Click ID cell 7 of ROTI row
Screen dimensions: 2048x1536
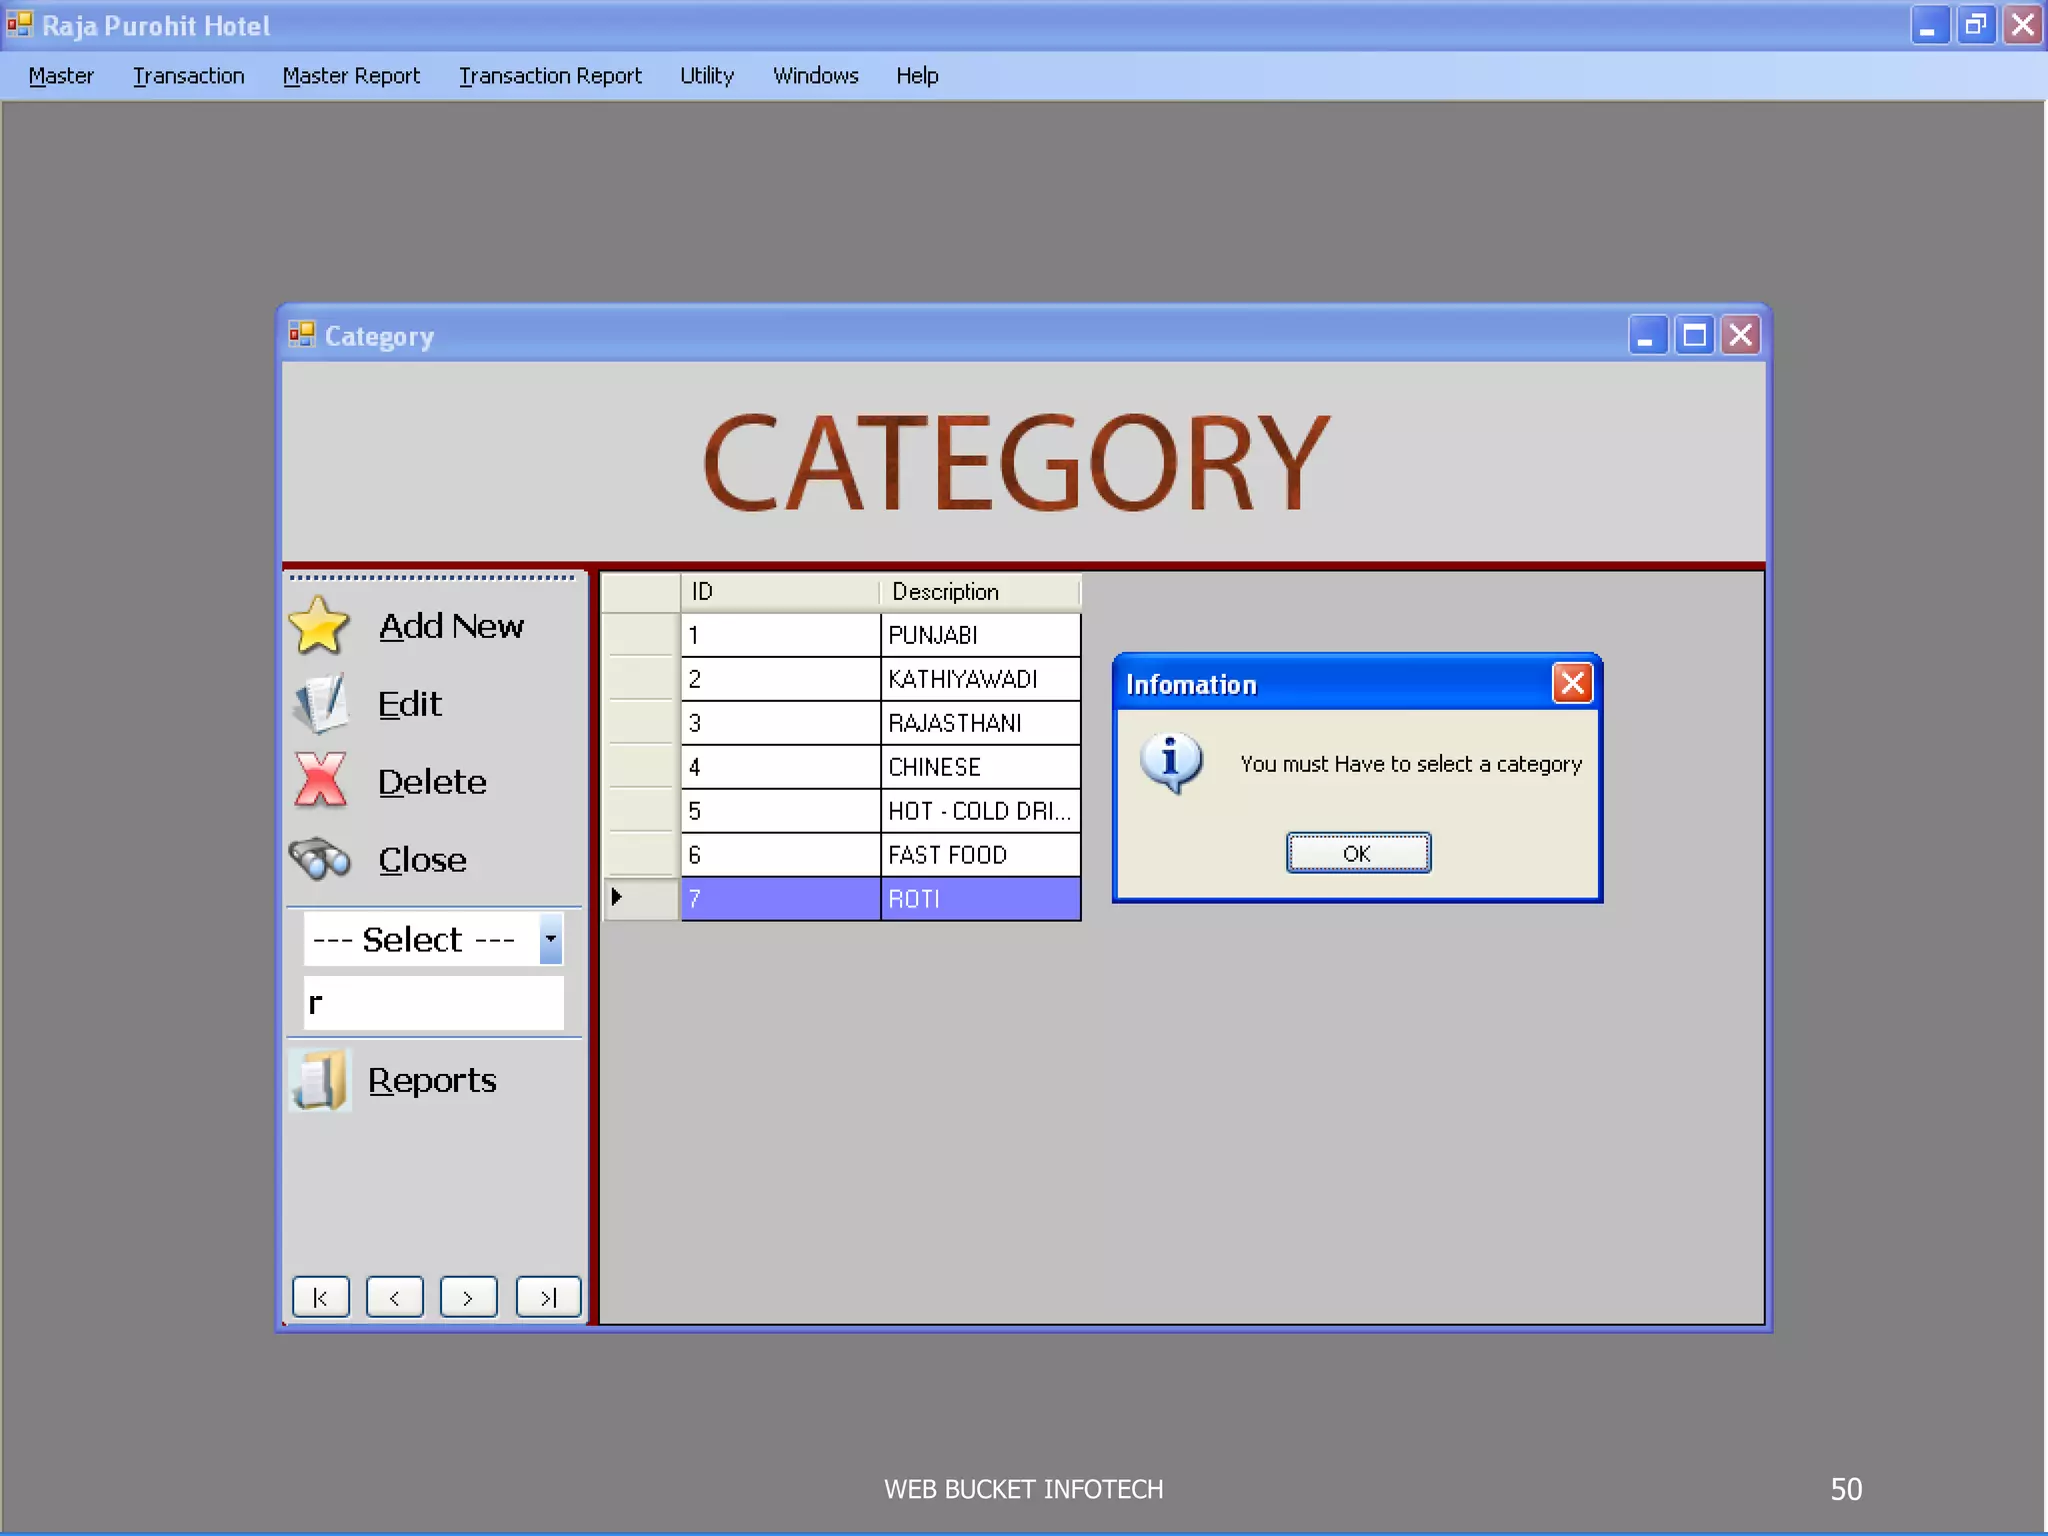point(780,899)
